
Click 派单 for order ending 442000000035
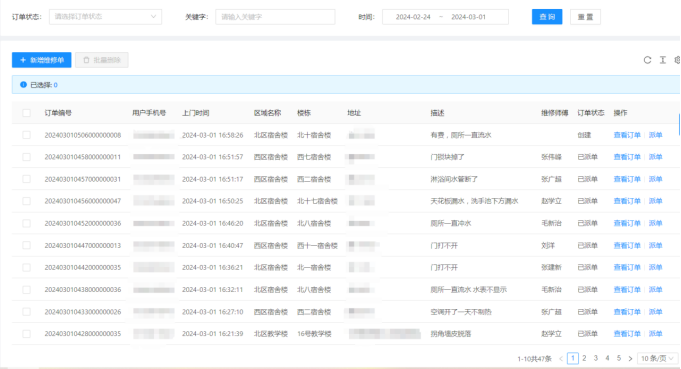tap(655, 267)
